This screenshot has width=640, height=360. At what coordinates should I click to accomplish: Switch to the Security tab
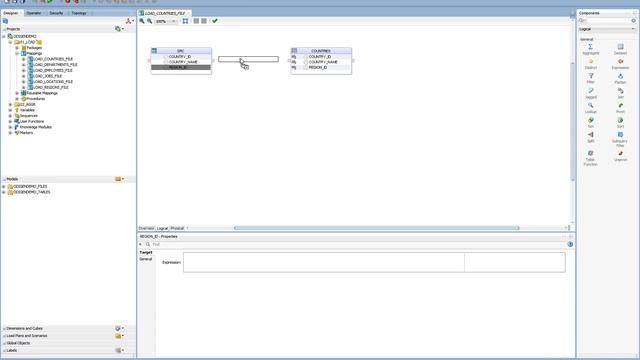coord(56,13)
